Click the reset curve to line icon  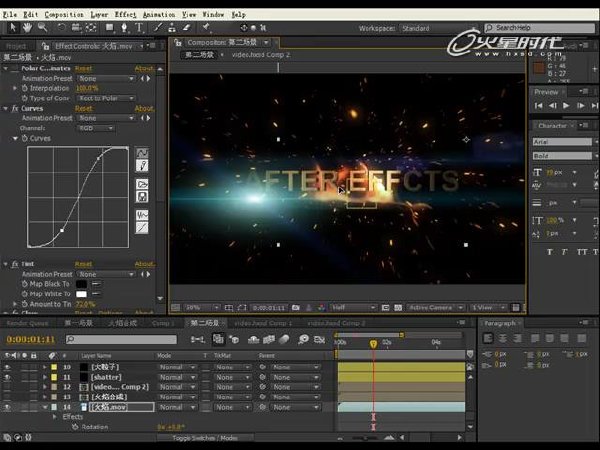coord(142,228)
